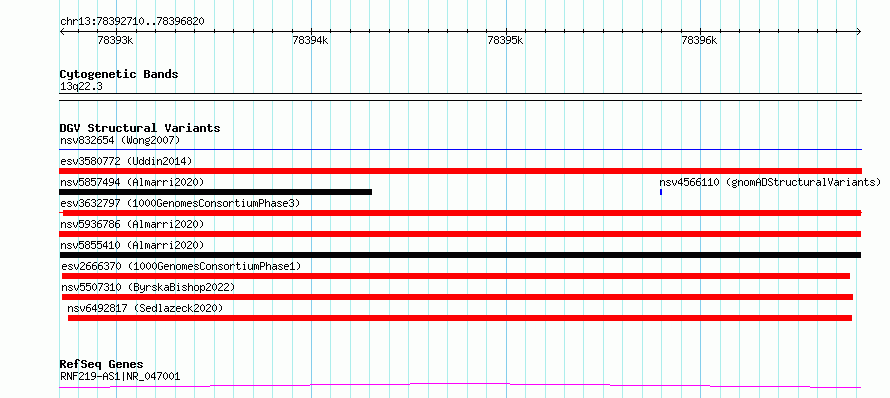This screenshot has width=890, height=398.
Task: Click the right arrow of the ruler
Action: [x=859, y=31]
